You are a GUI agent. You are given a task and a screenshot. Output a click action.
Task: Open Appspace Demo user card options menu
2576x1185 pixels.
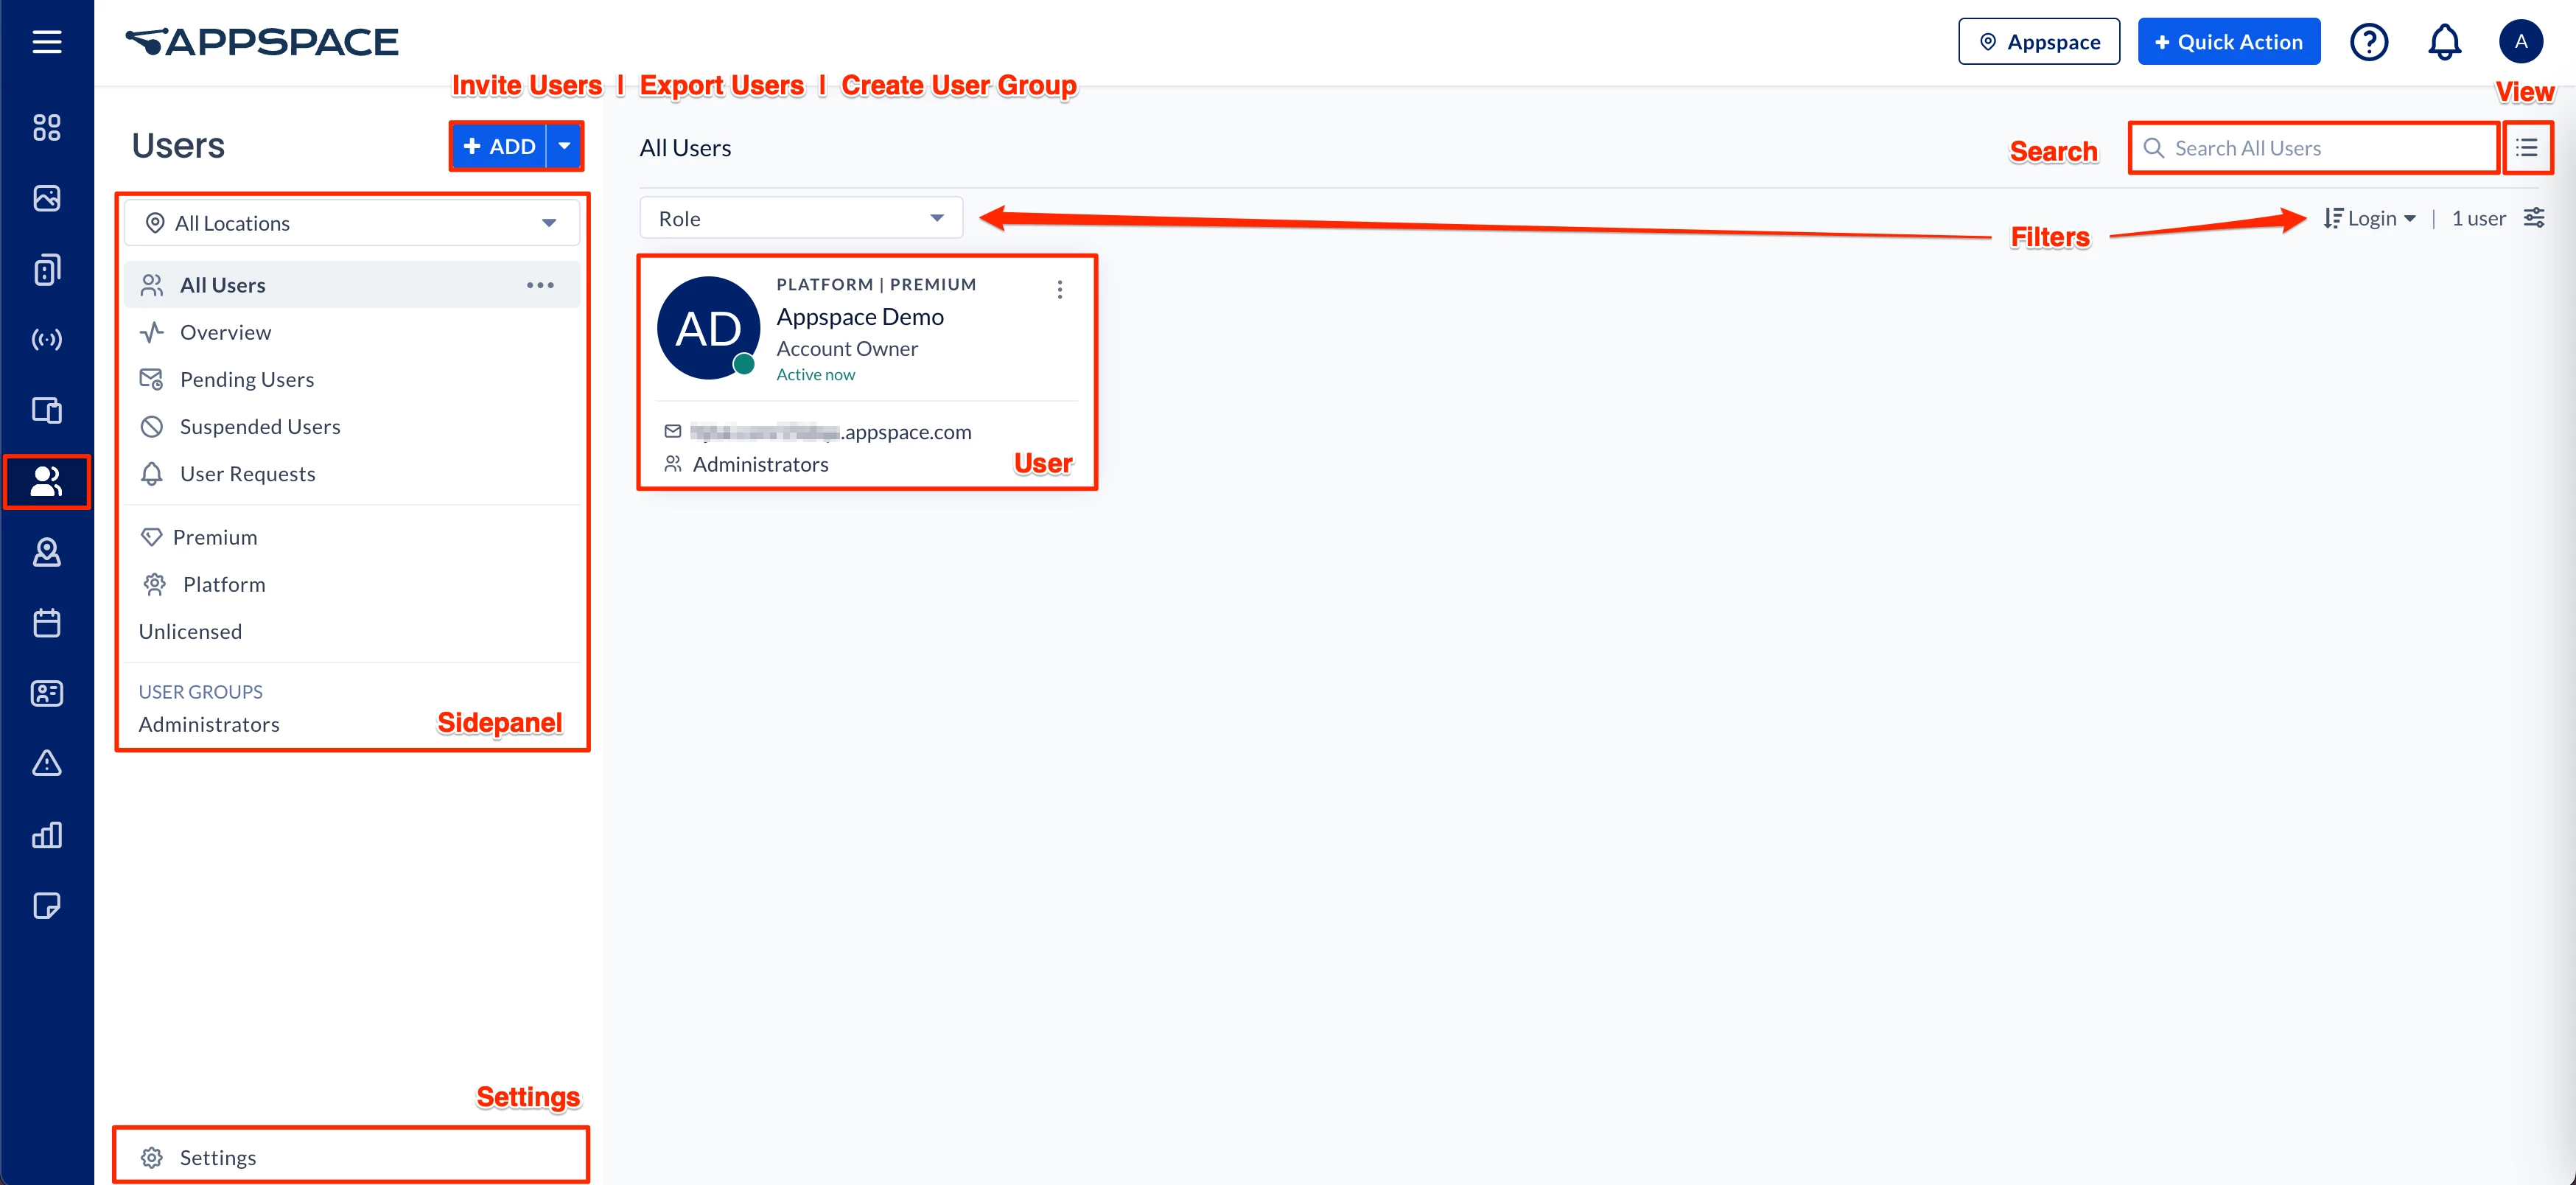(1060, 290)
